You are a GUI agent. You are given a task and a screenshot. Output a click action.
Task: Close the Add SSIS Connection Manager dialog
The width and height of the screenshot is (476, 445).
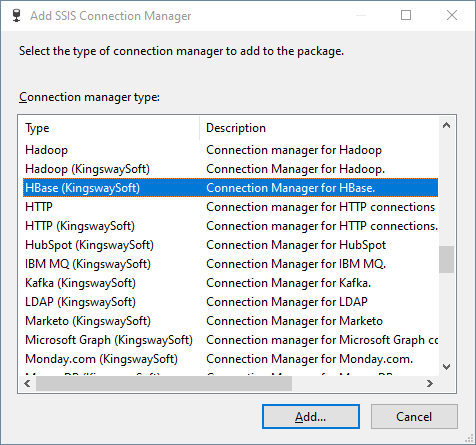click(x=452, y=15)
